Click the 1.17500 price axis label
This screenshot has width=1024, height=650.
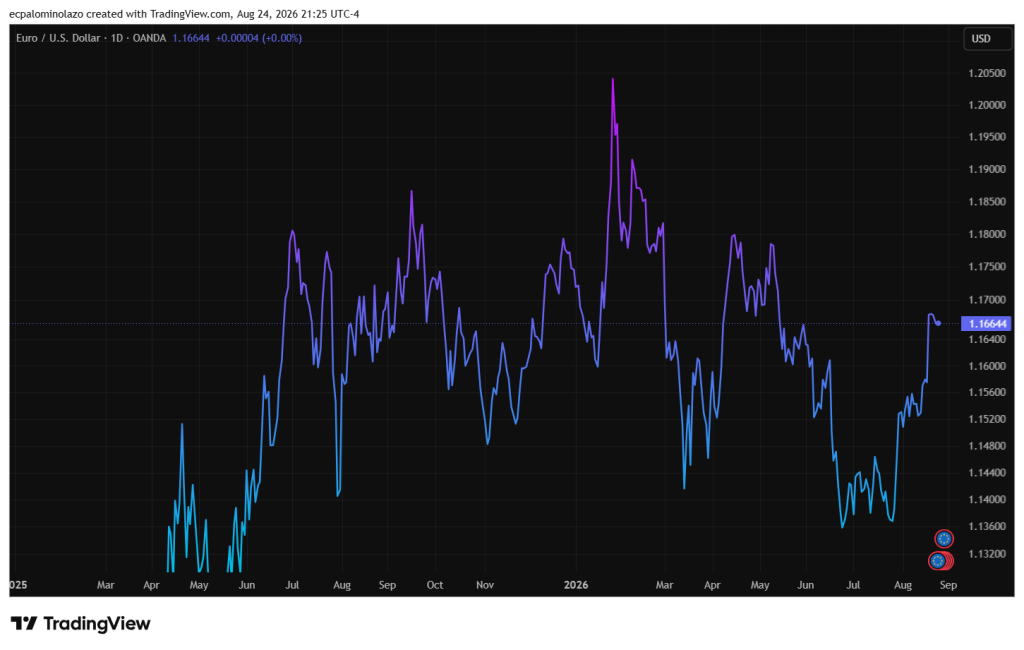click(x=987, y=267)
